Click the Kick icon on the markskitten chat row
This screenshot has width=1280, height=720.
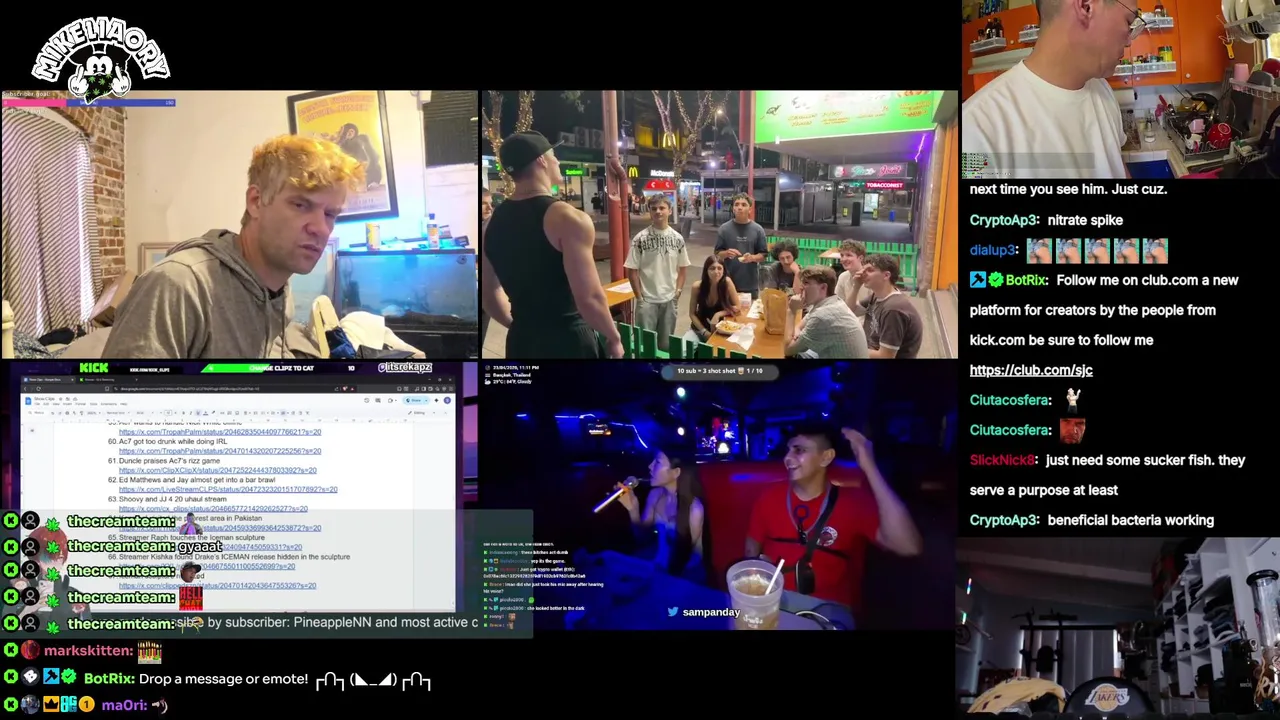click(x=10, y=651)
